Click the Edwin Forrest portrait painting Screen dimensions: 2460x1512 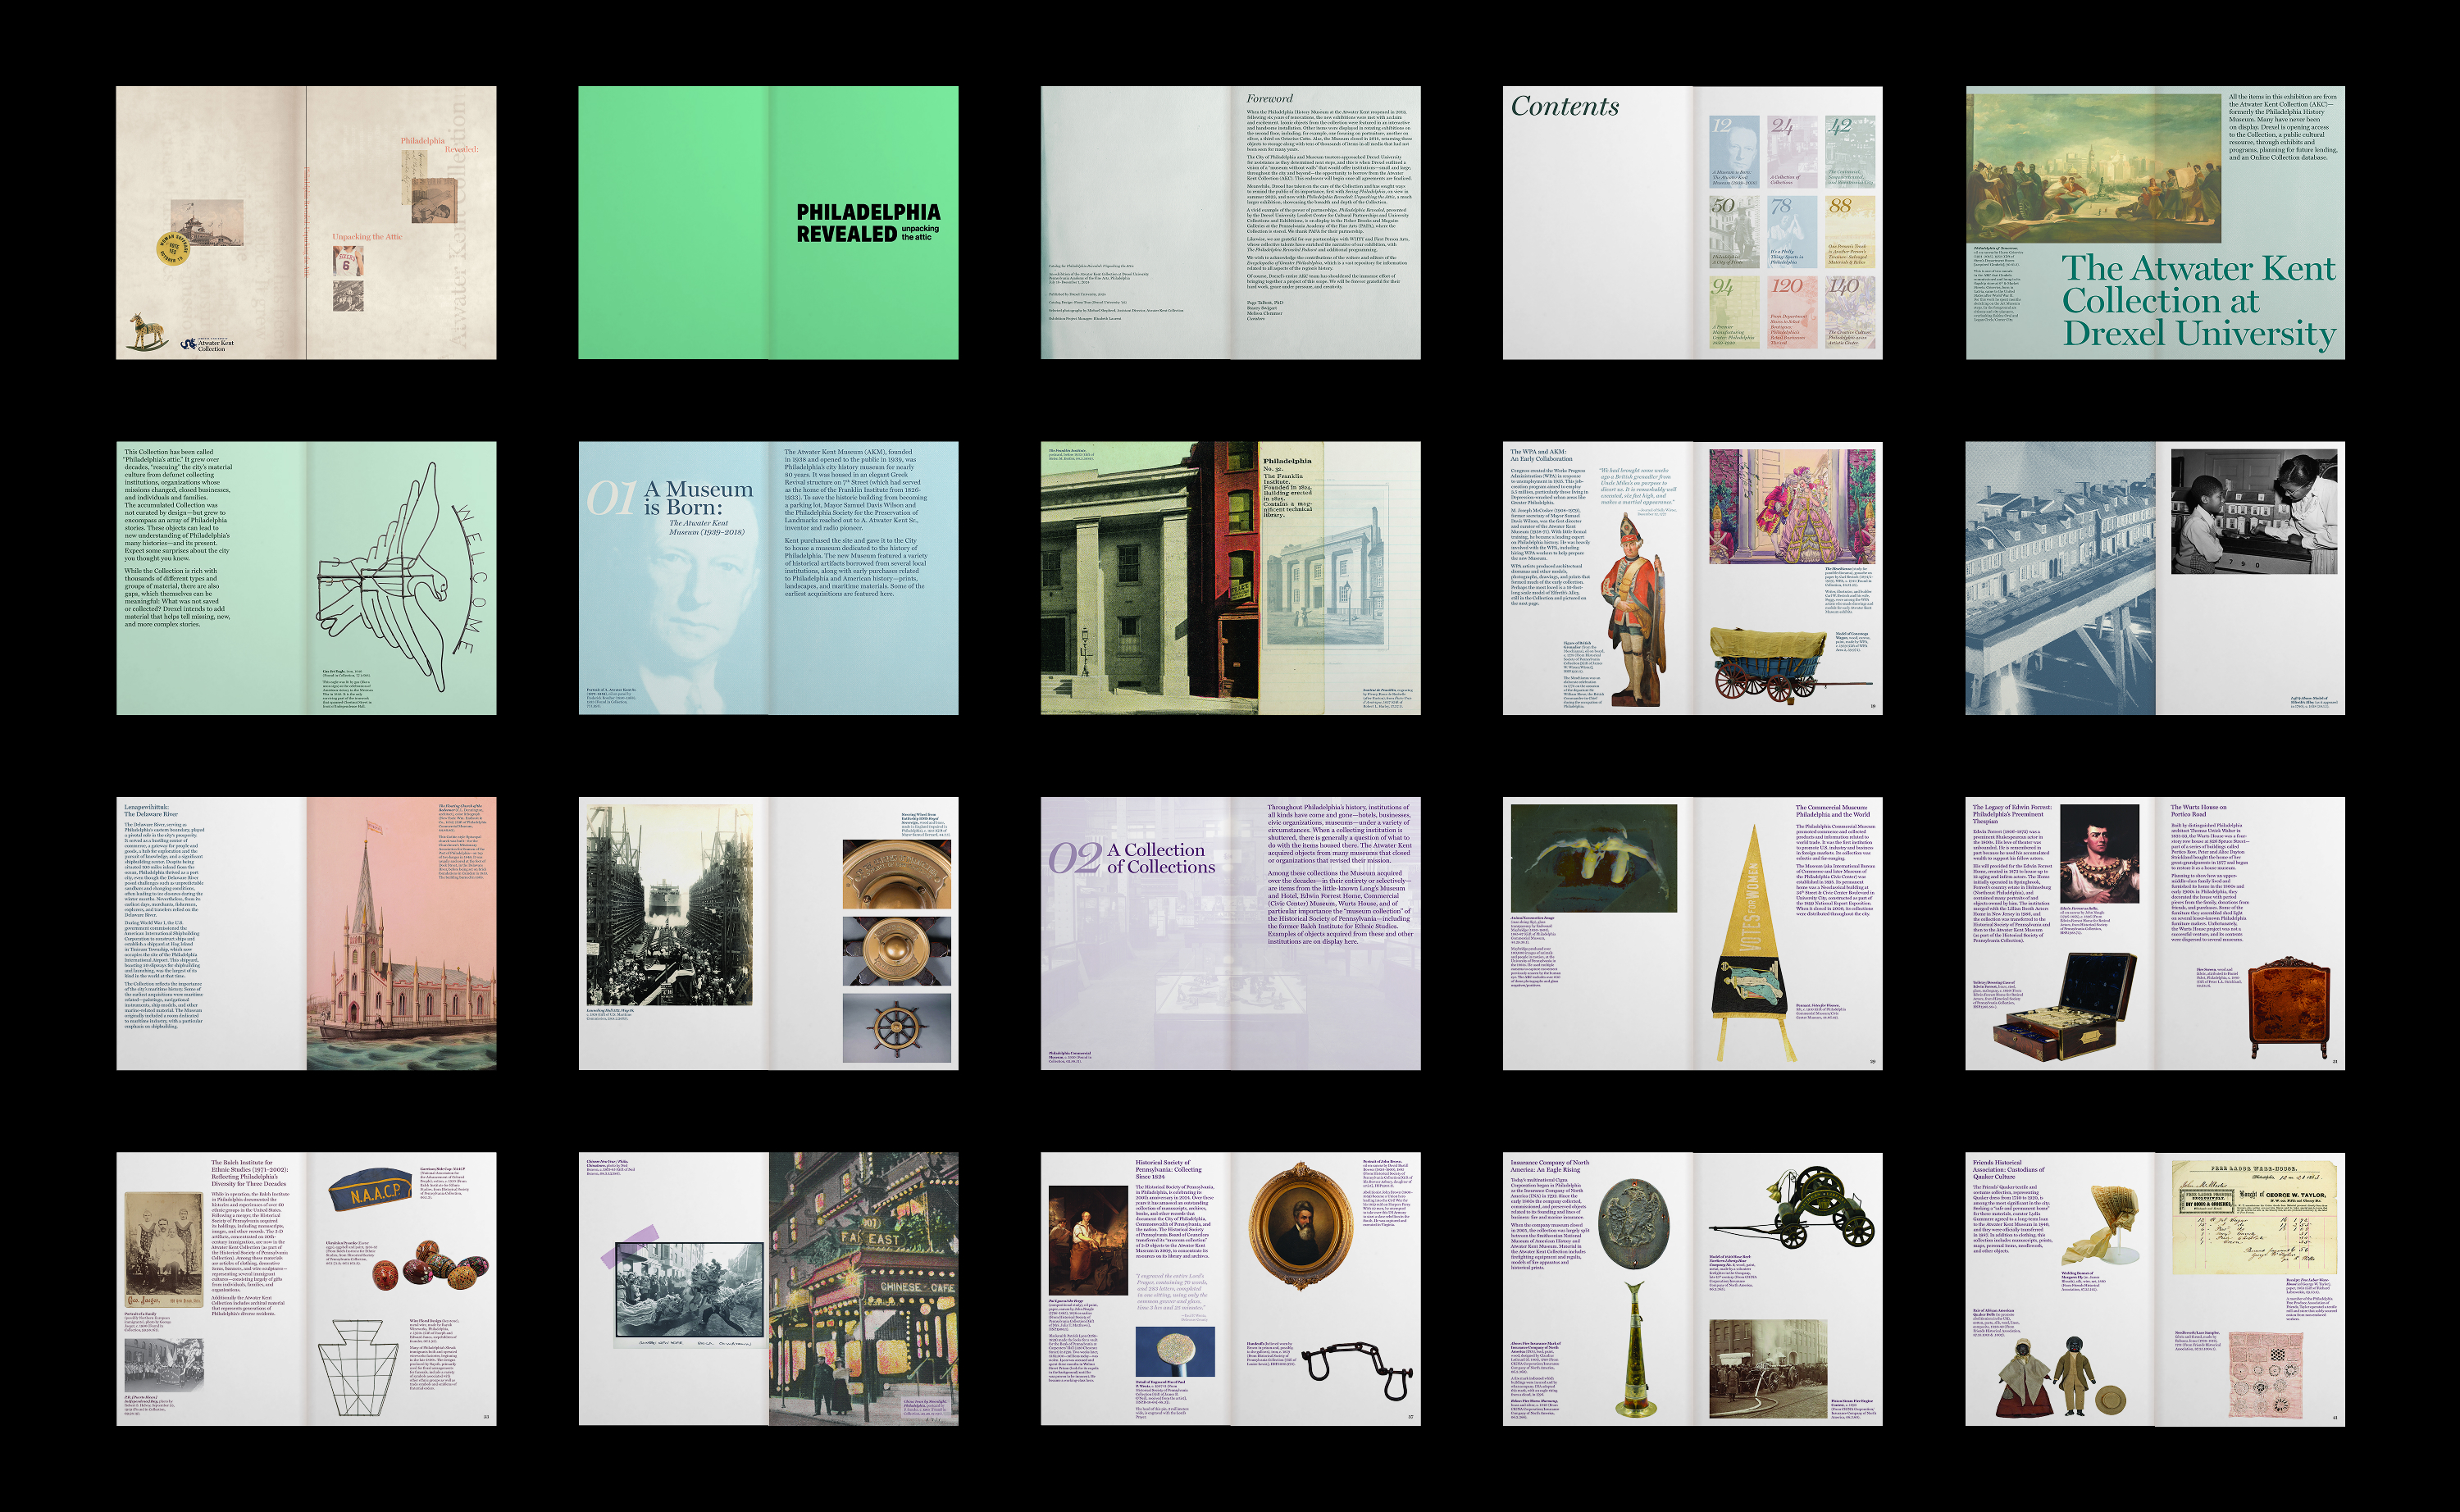click(2099, 854)
